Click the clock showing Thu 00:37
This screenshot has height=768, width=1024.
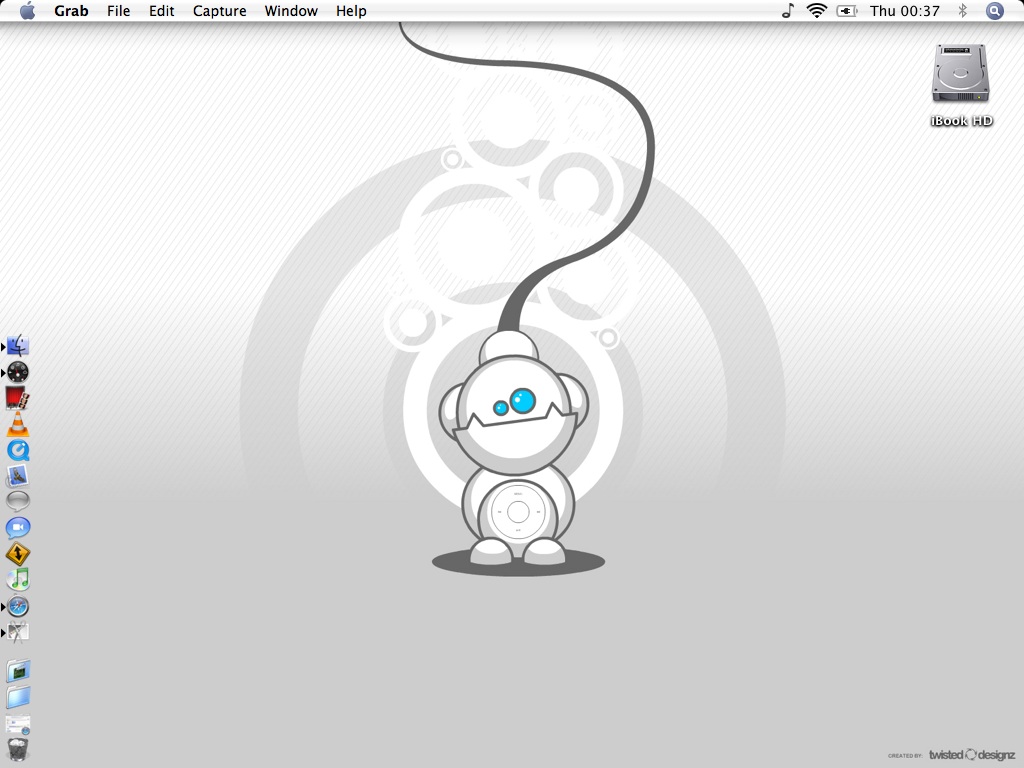[904, 10]
